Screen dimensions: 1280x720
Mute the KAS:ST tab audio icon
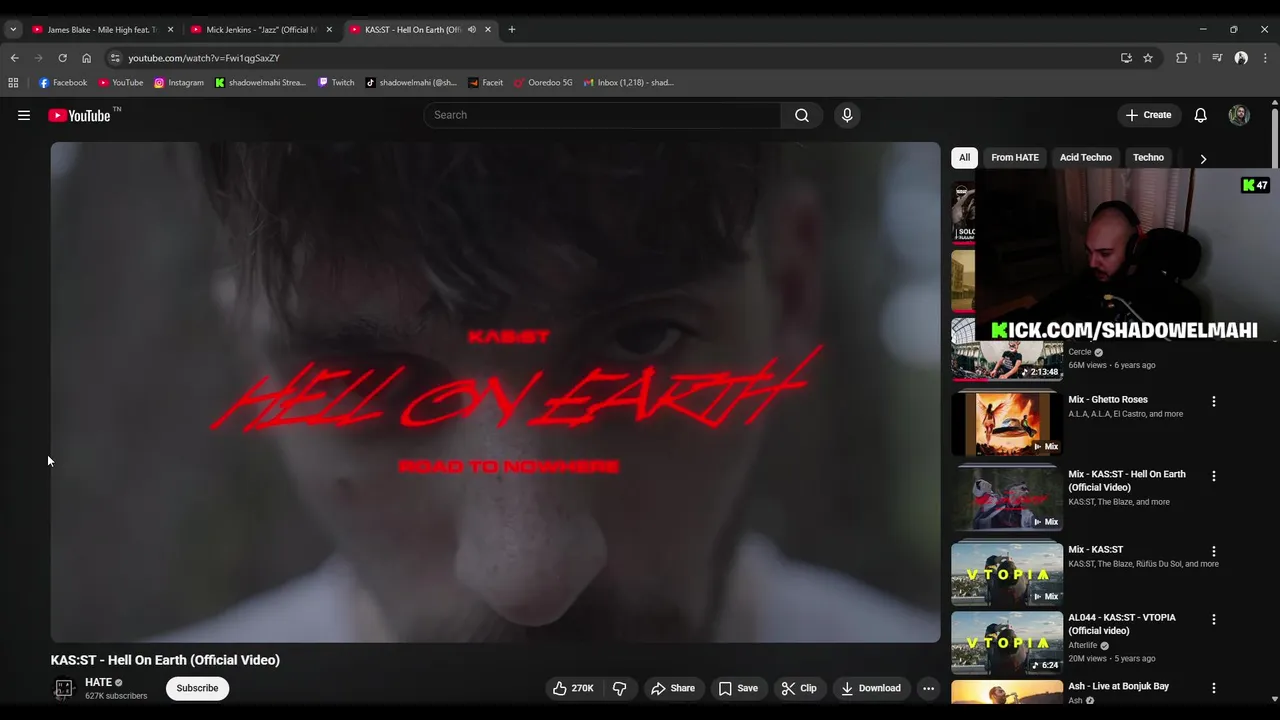pyautogui.click(x=471, y=30)
